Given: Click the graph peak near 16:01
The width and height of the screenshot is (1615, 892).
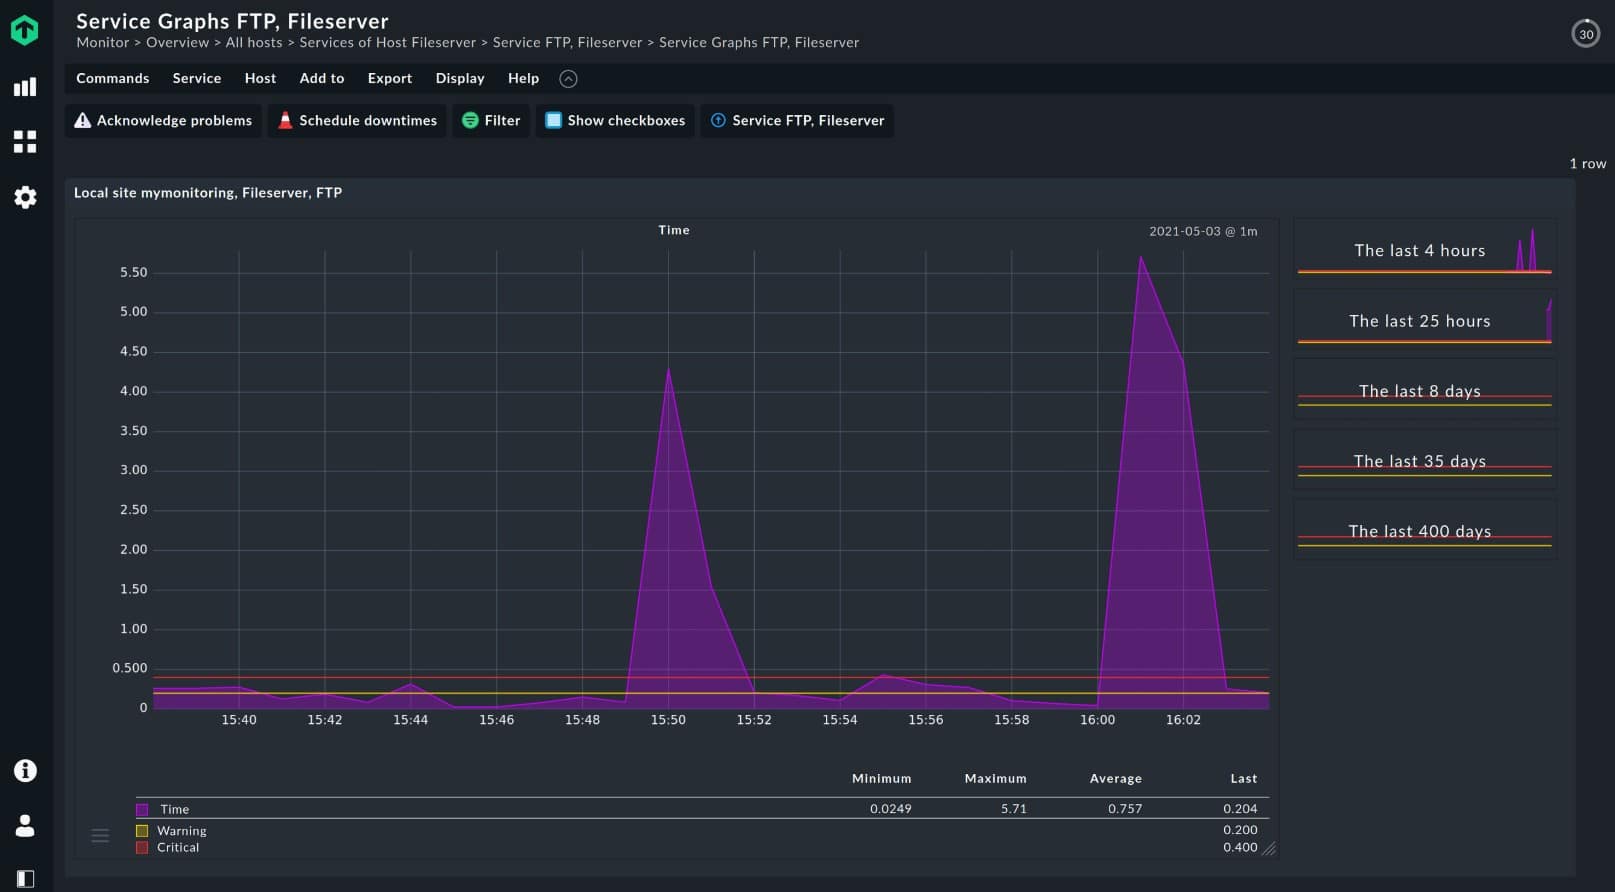Looking at the screenshot, I should click(x=1140, y=258).
